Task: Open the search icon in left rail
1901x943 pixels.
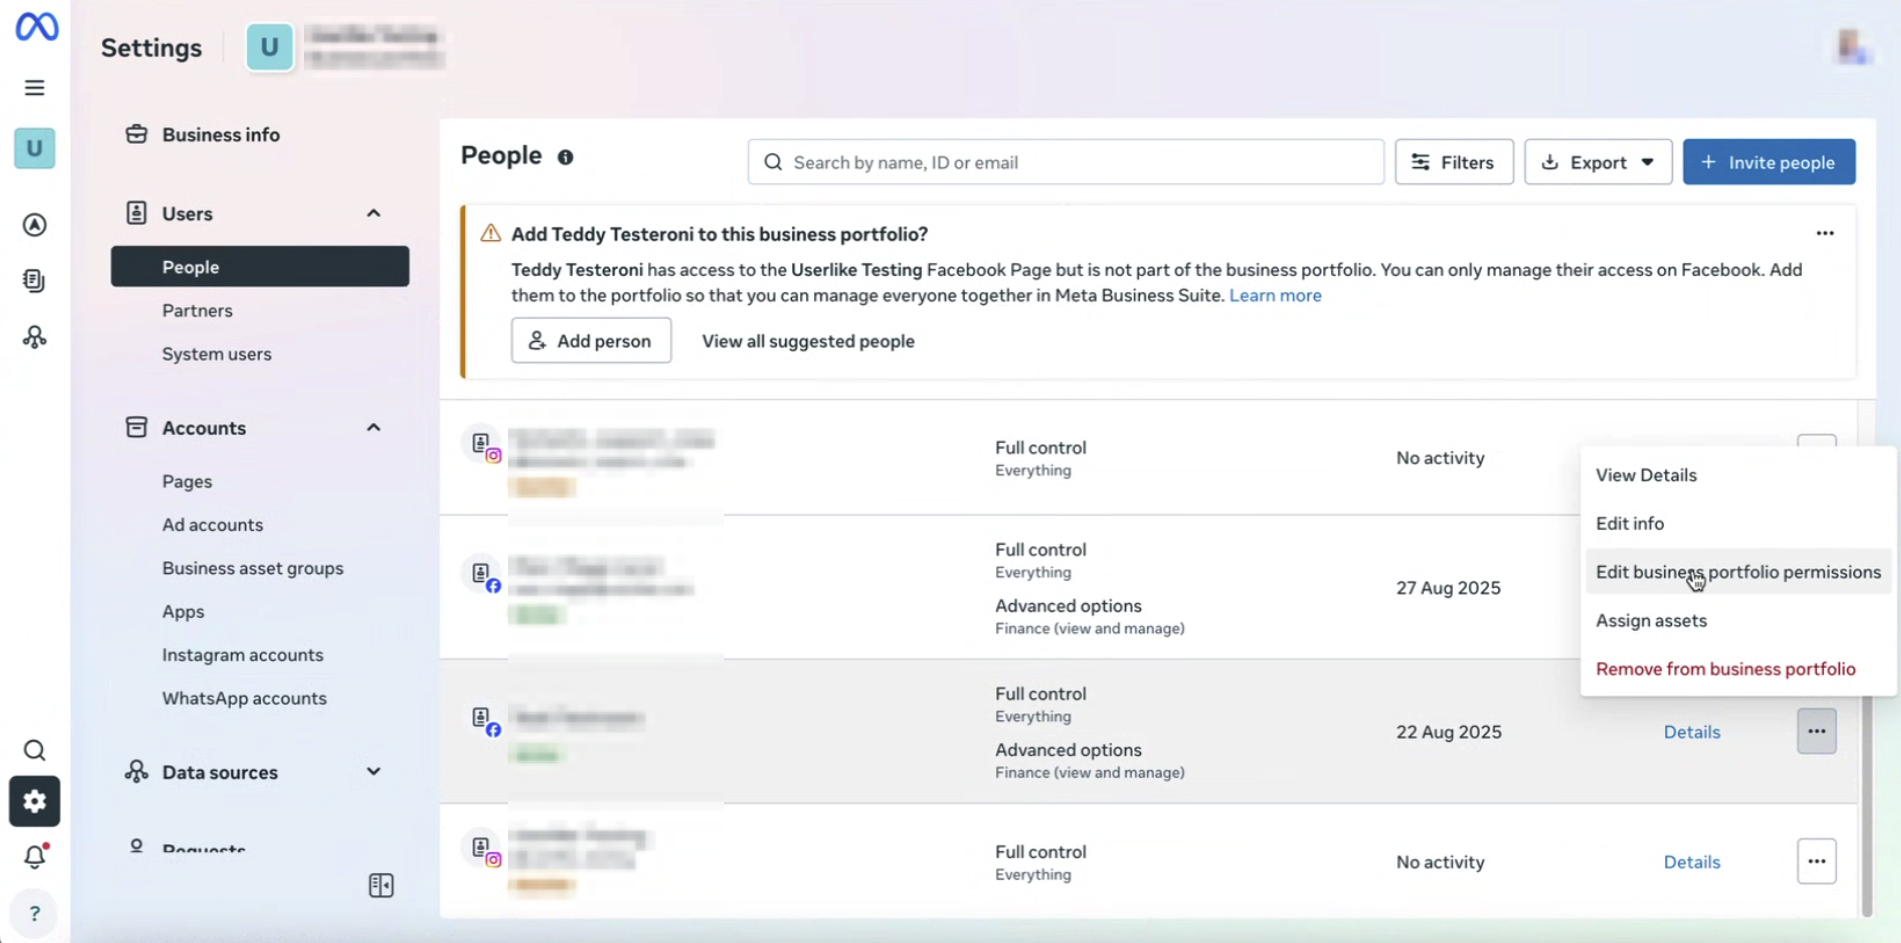Action: coord(35,750)
